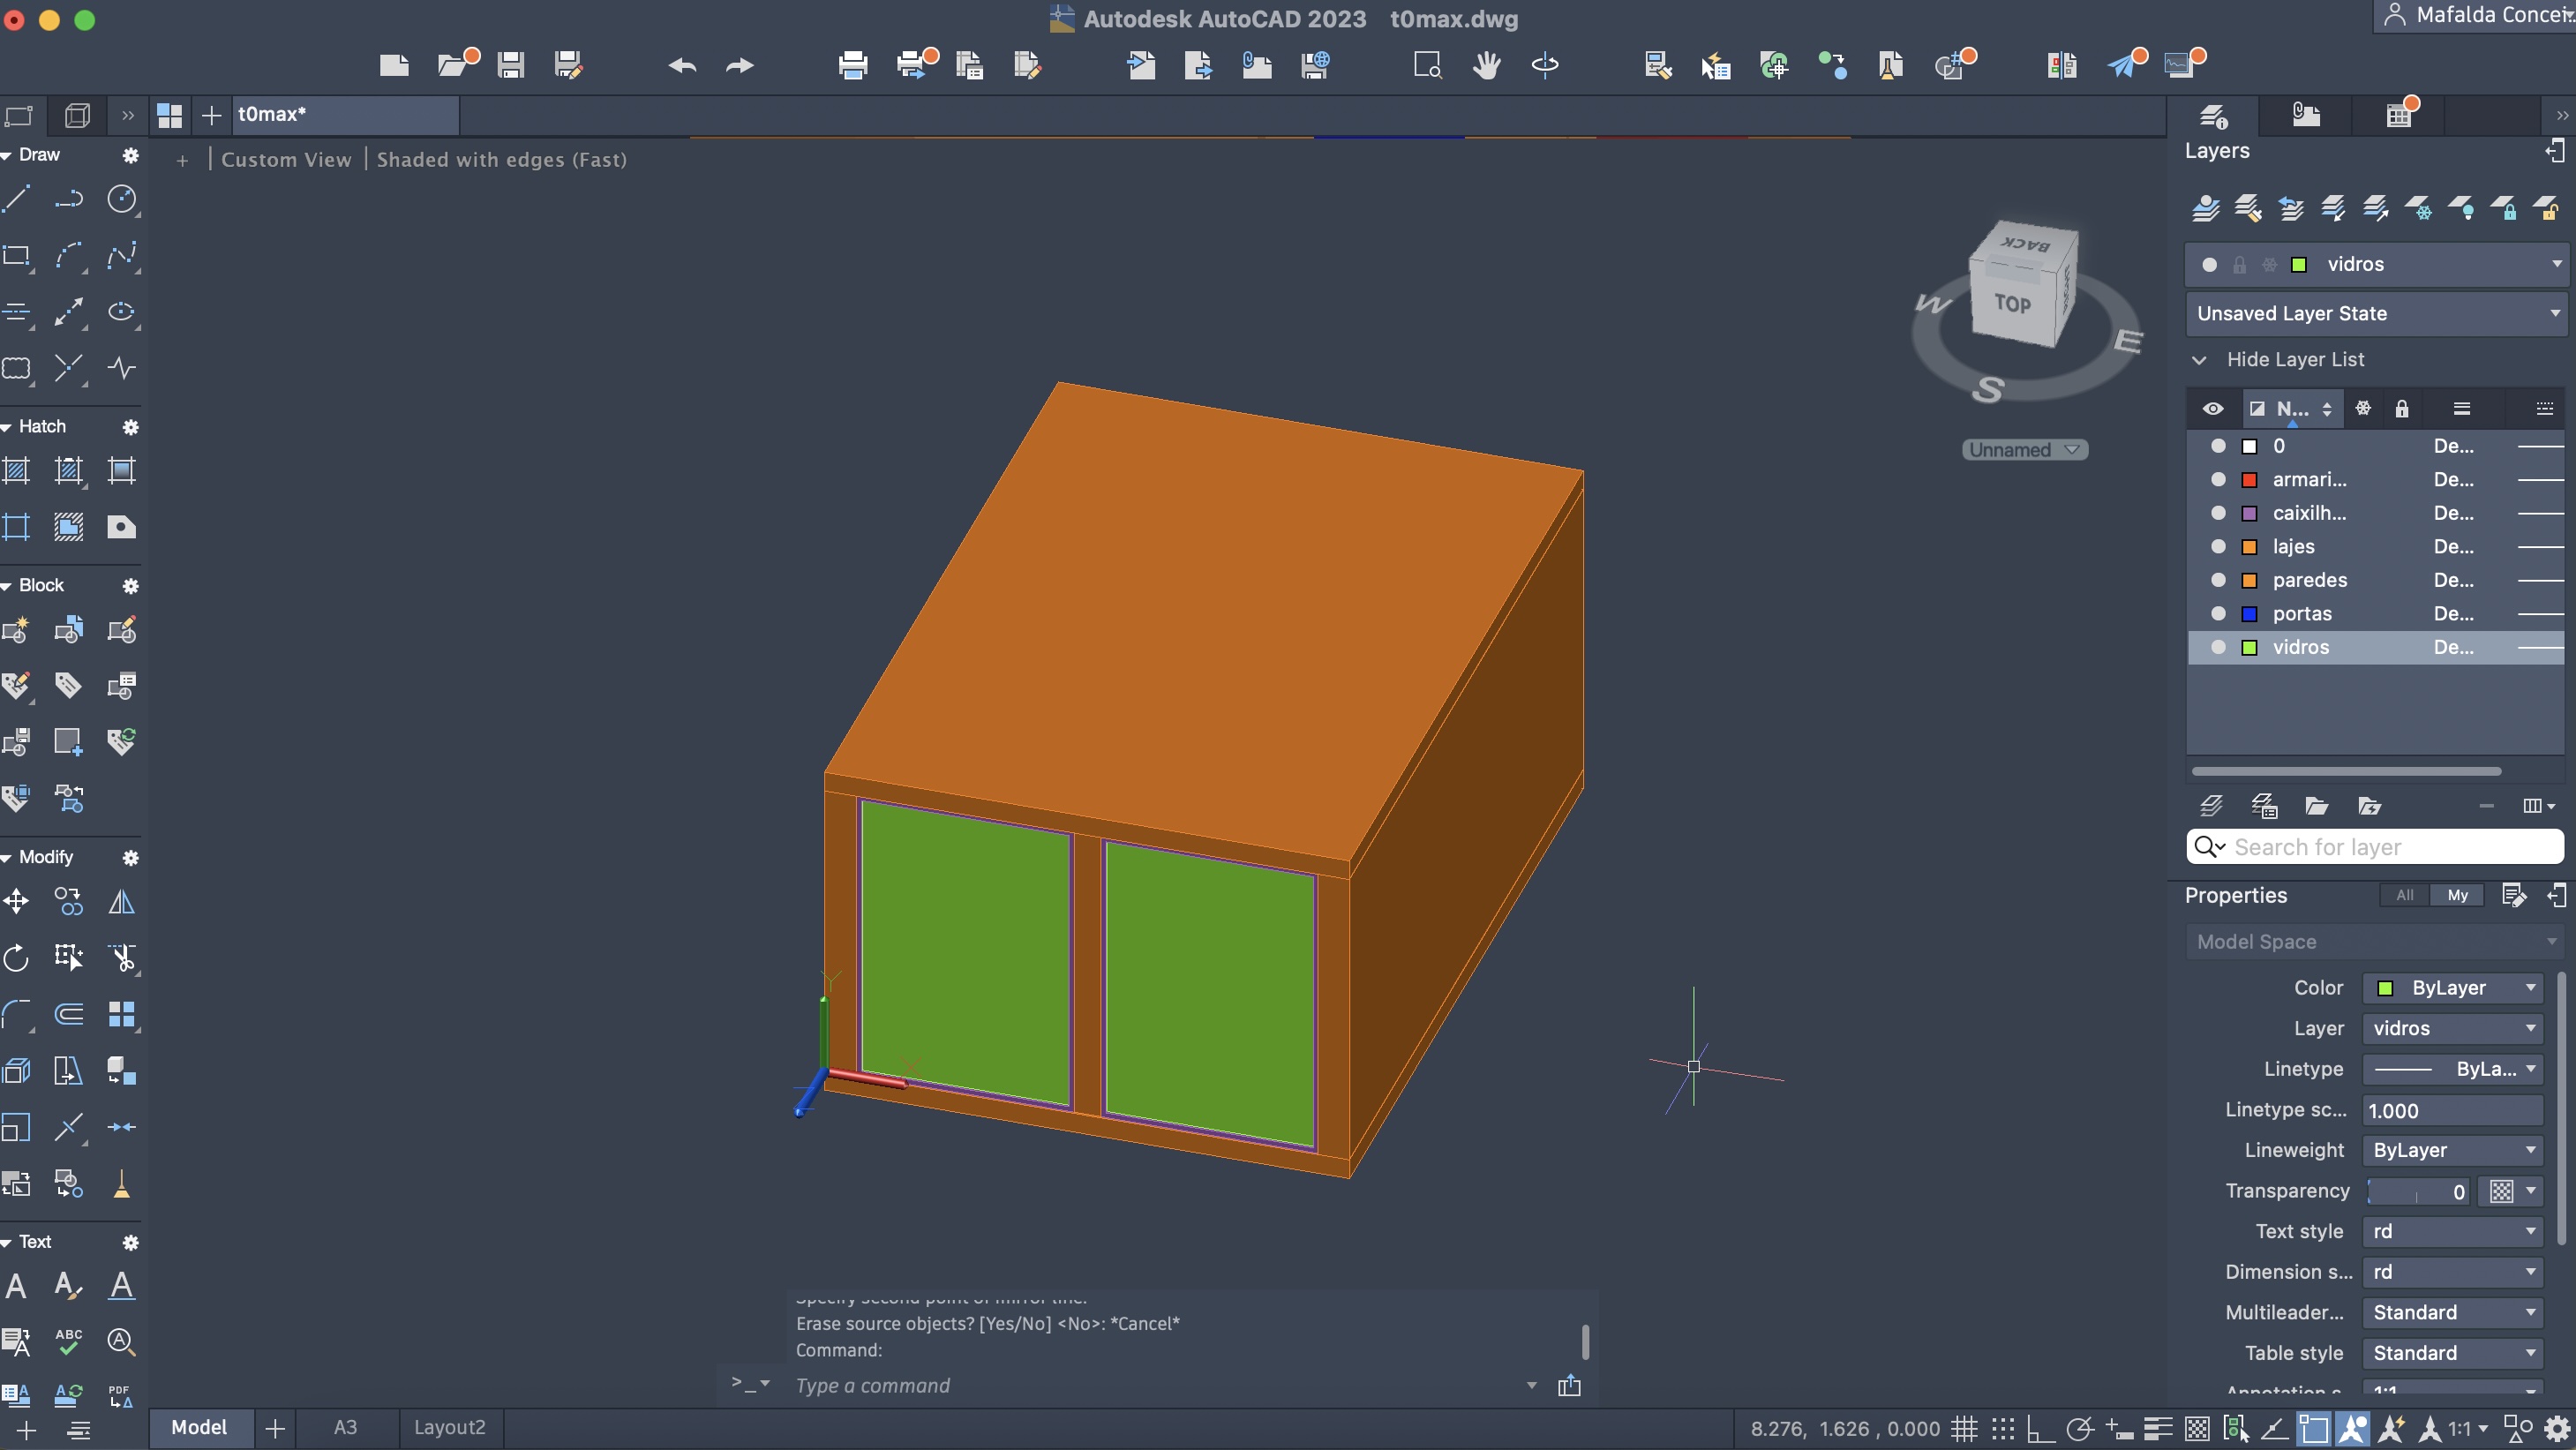This screenshot has width=2576, height=1450.
Task: Select the Mirror tool in Modify
Action: click(121, 902)
